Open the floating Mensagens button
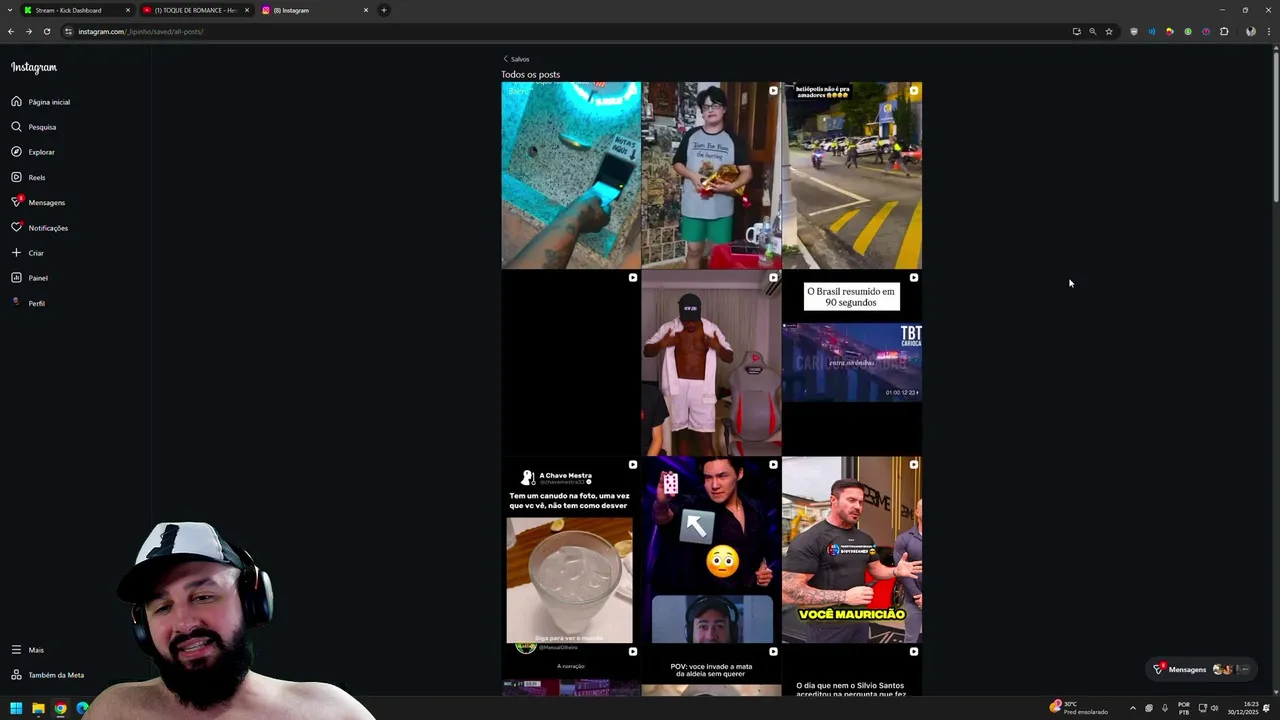The height and width of the screenshot is (720, 1280). 1201,669
